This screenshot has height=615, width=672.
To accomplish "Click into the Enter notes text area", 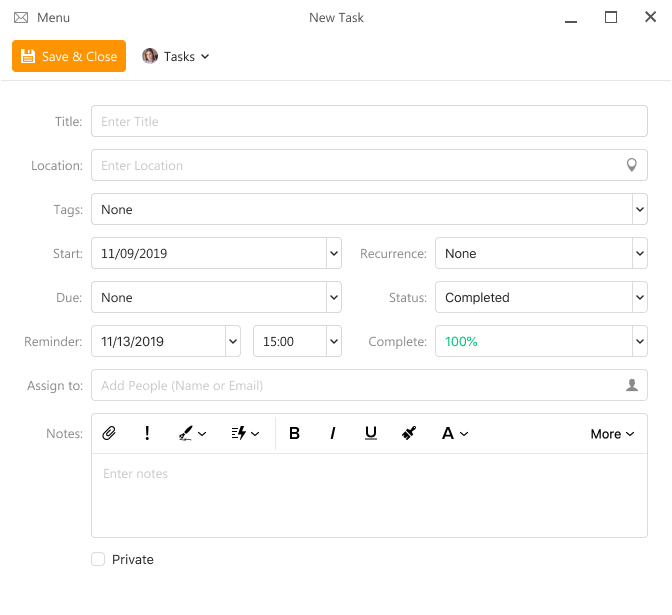I will [369, 495].
